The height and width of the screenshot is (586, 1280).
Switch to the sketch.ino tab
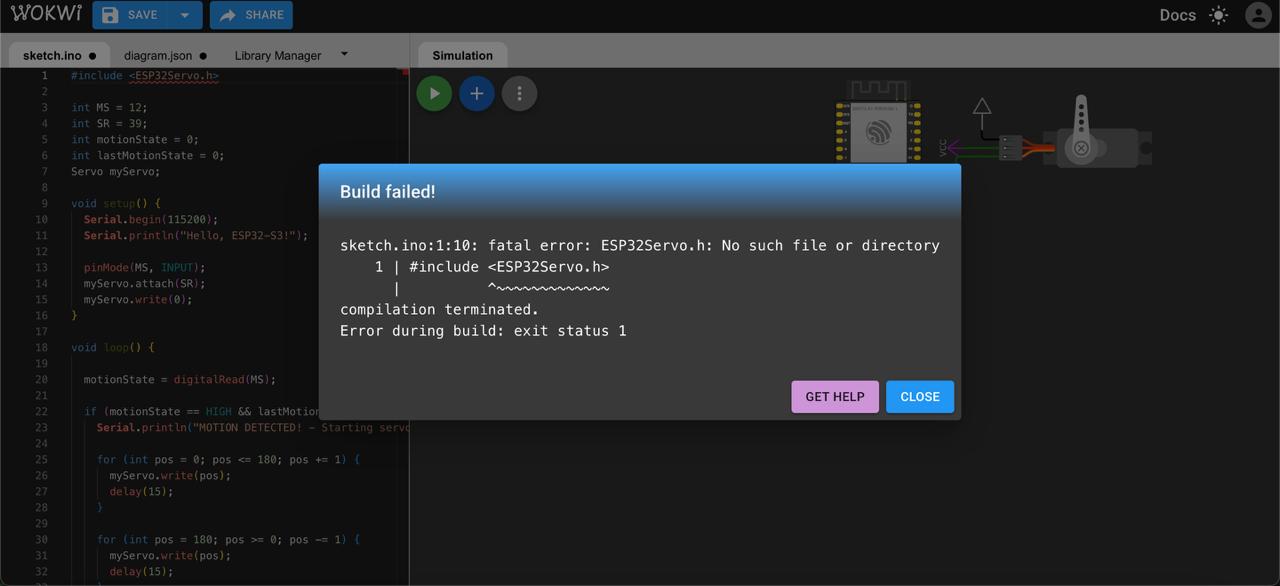point(52,56)
